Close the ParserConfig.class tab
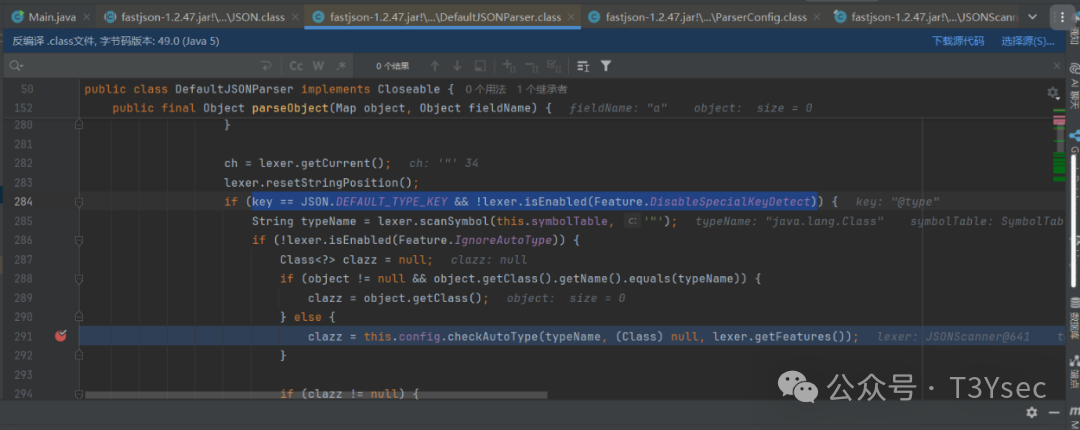Viewport: 1080px width, 430px height. pos(818,17)
